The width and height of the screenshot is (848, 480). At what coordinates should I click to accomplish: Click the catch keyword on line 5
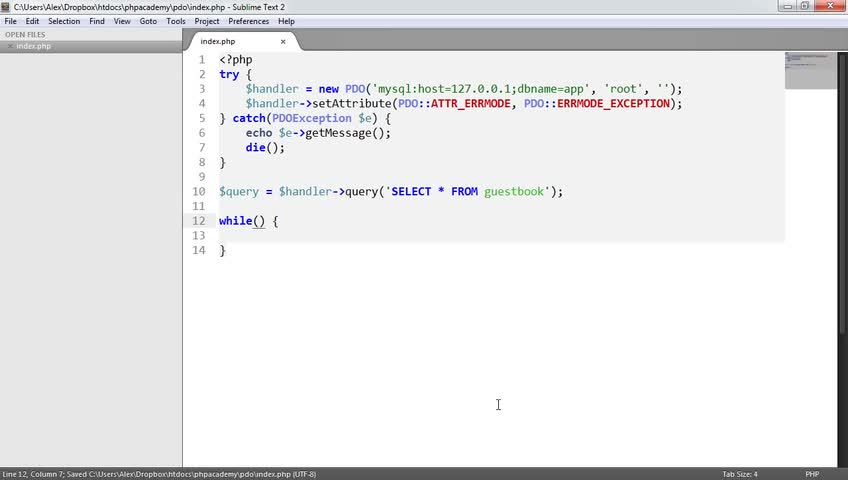point(249,118)
